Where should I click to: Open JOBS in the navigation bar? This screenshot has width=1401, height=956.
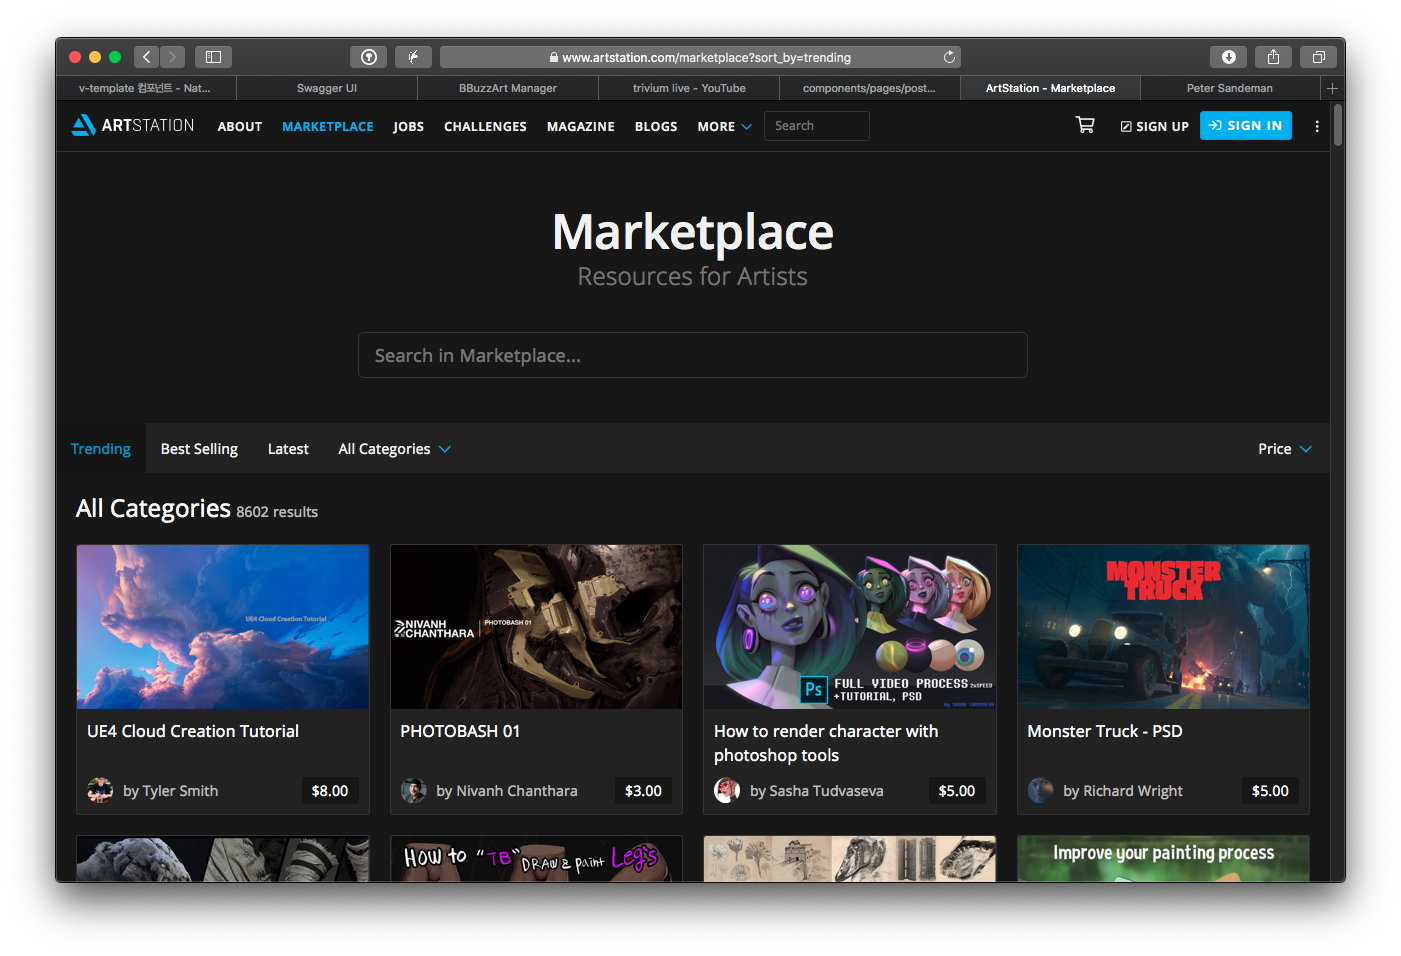408,126
